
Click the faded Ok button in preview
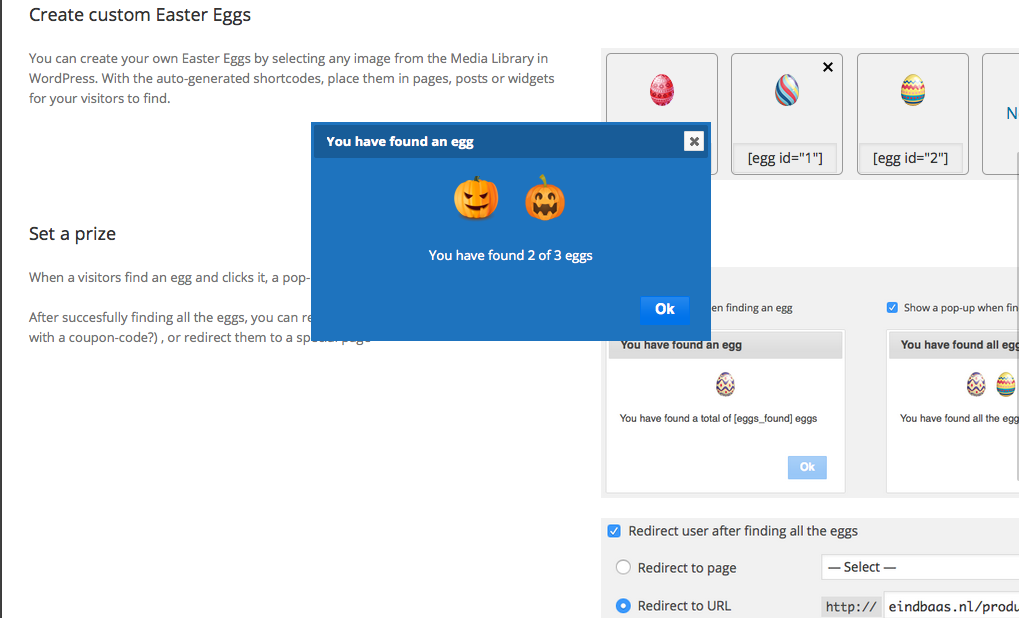(x=807, y=467)
